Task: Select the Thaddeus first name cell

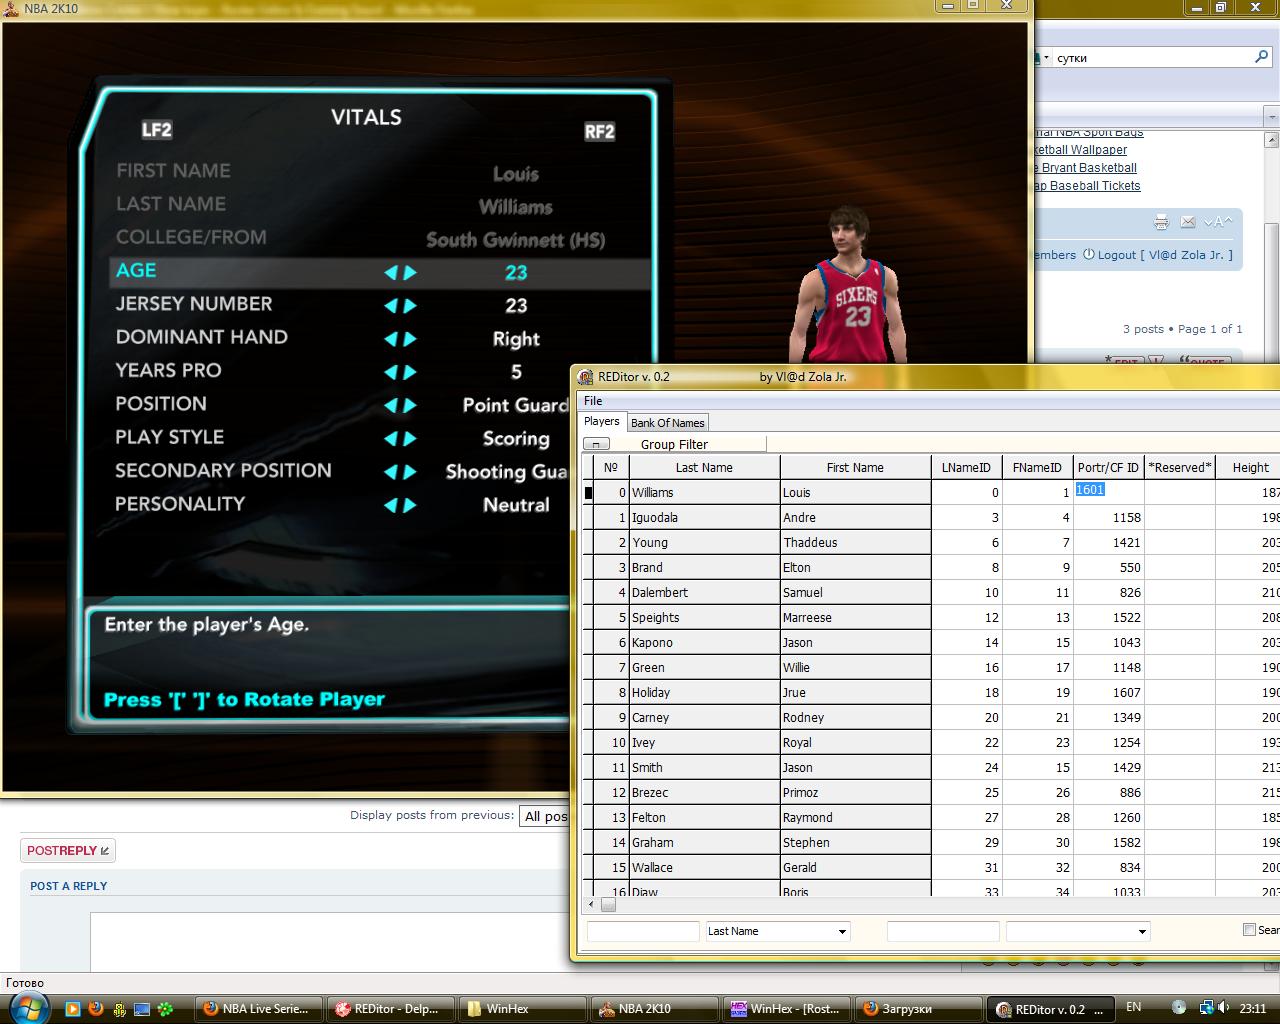Action: click(x=855, y=542)
